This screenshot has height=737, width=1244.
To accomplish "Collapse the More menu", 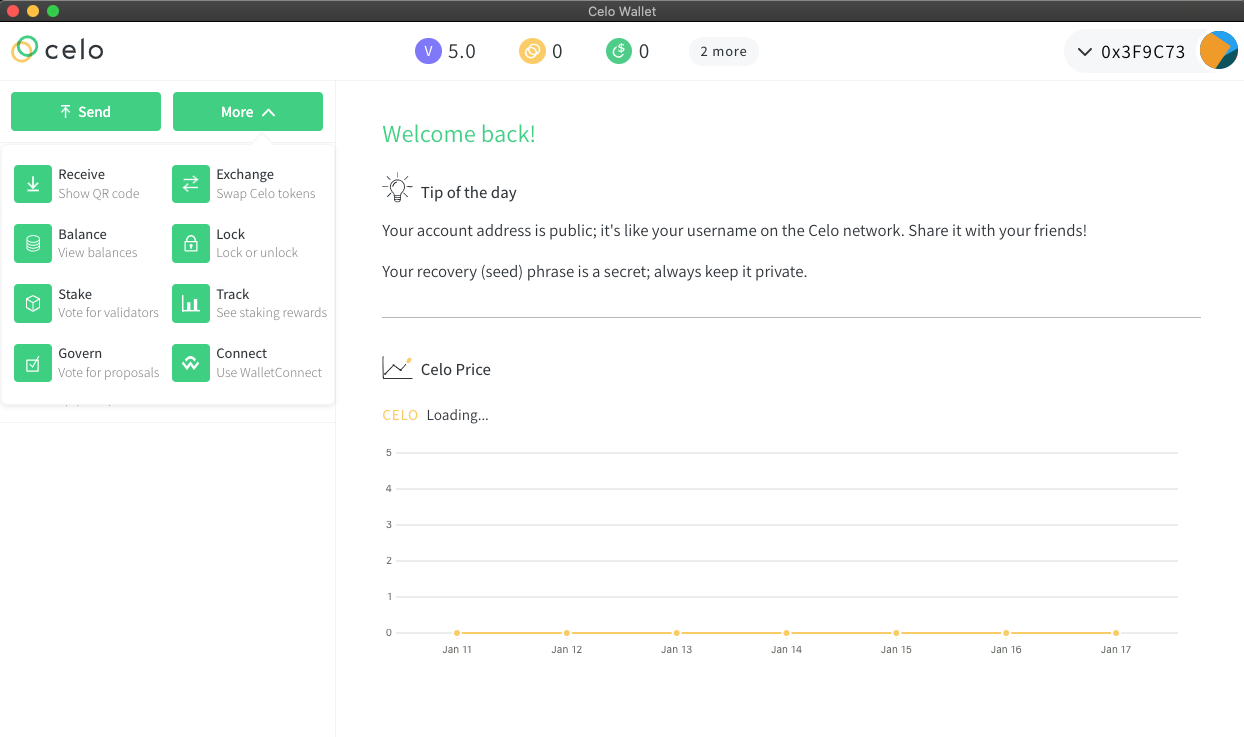I will [x=248, y=111].
